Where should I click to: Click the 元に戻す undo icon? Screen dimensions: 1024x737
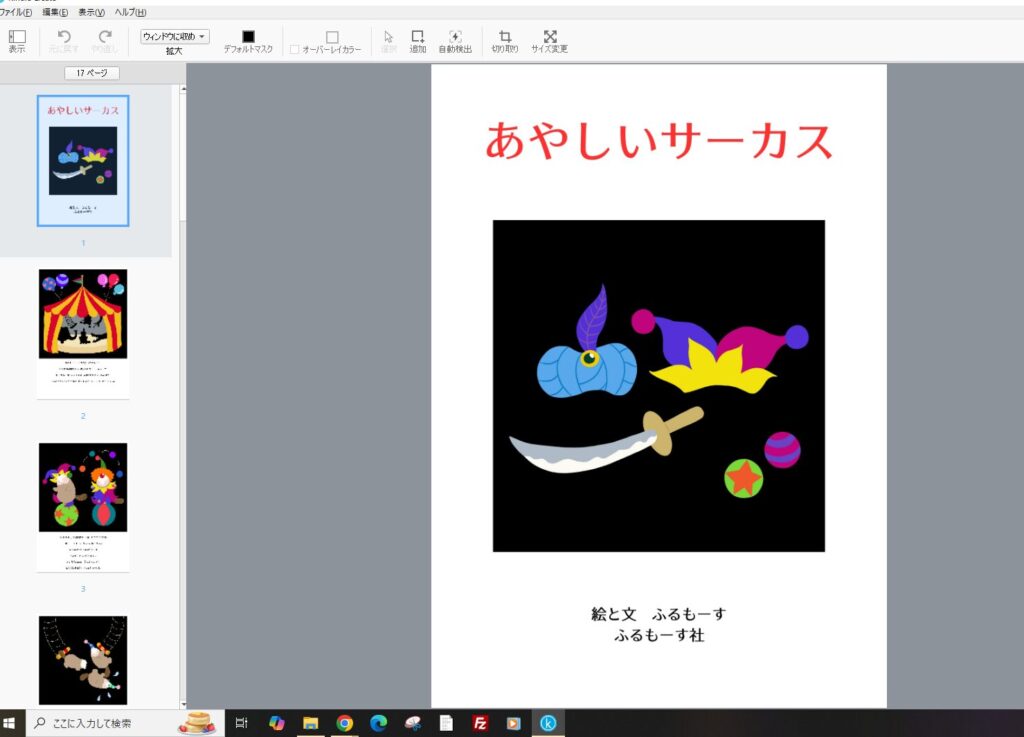pos(64,37)
